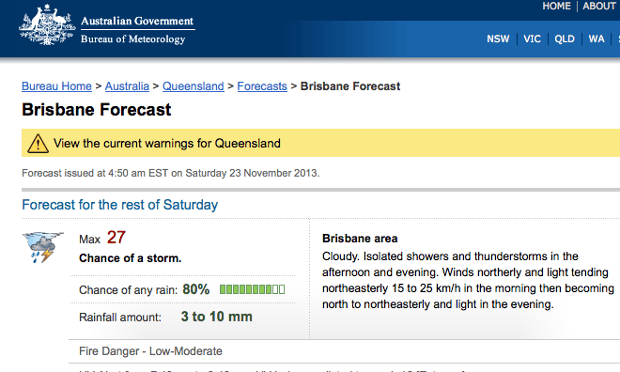Viewport: 620px width, 372px height.
Task: Click the Fire Danger Low-Moderate row
Action: (344, 351)
